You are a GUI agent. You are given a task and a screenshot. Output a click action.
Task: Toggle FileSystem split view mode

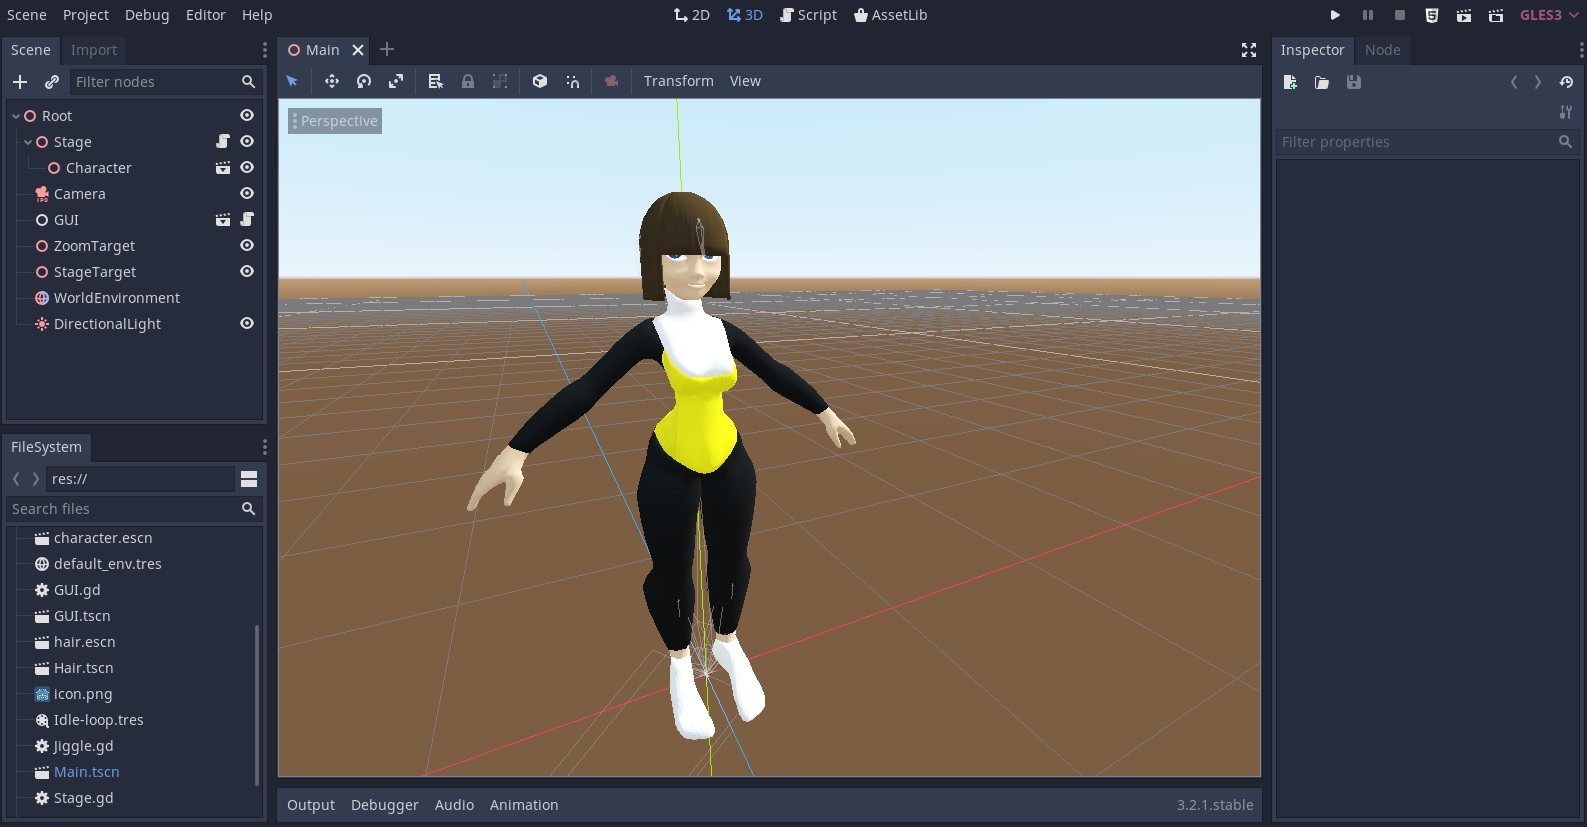tap(250, 479)
